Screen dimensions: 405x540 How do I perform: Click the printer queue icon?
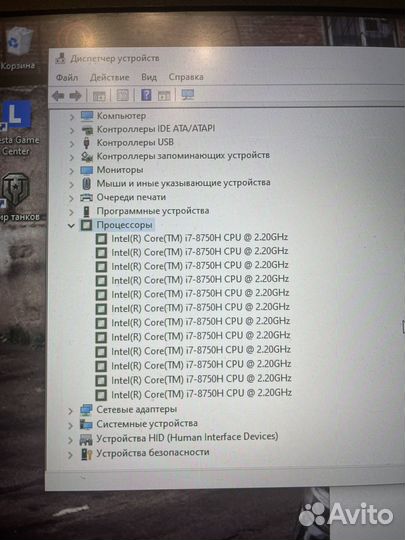[86, 198]
